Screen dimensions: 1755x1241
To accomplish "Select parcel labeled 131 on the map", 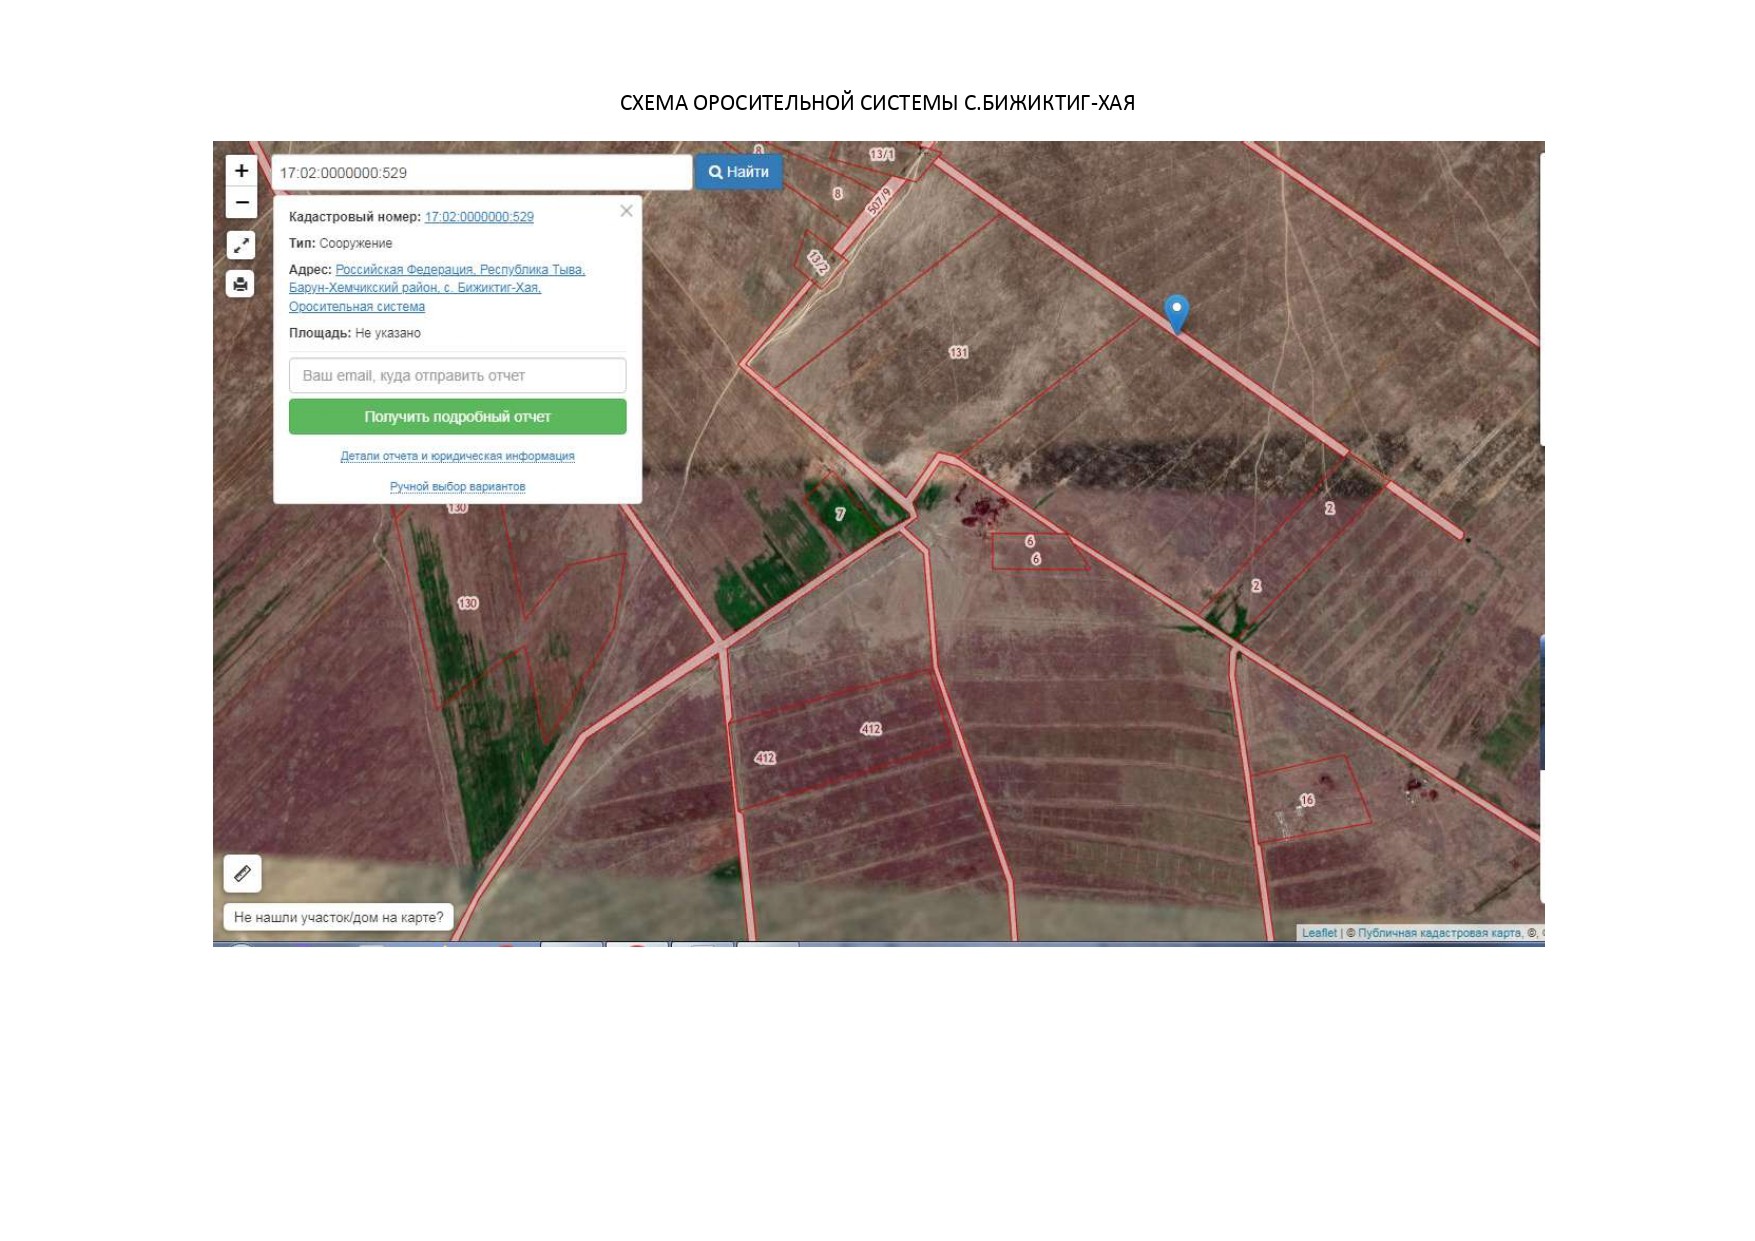I will point(958,352).
